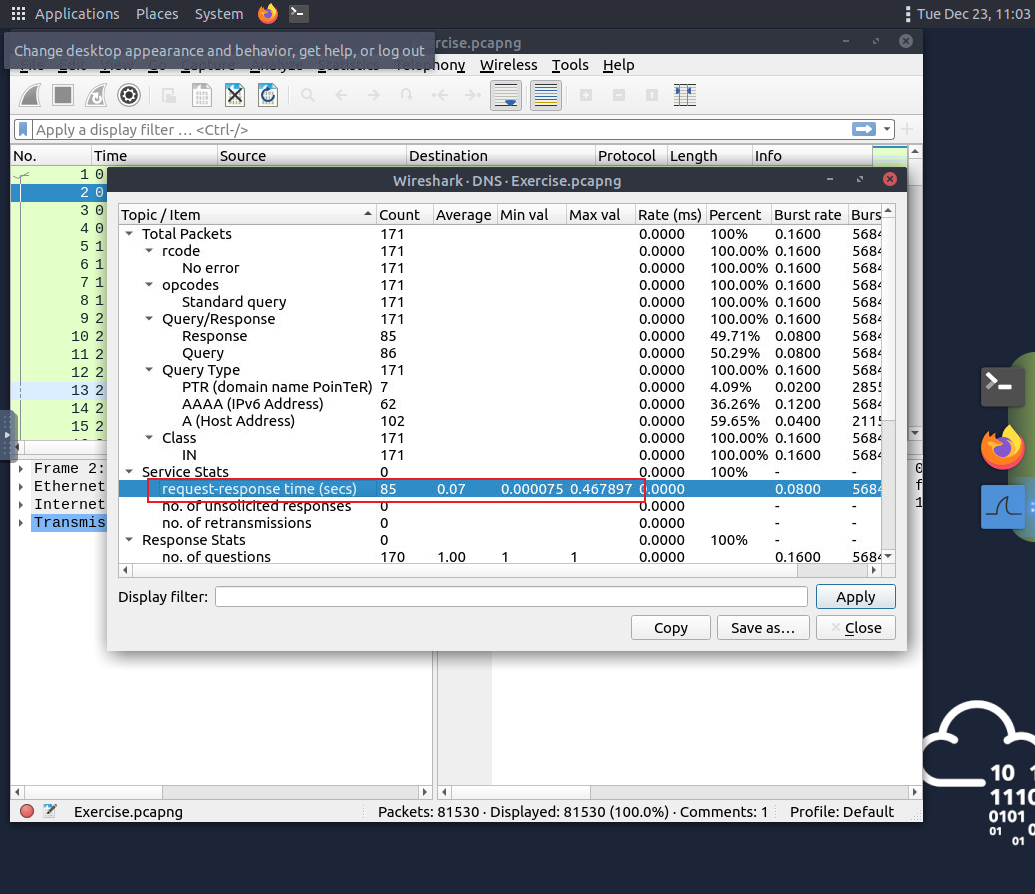Open the System menu in top panel
This screenshot has height=894, width=1035.
pos(218,13)
